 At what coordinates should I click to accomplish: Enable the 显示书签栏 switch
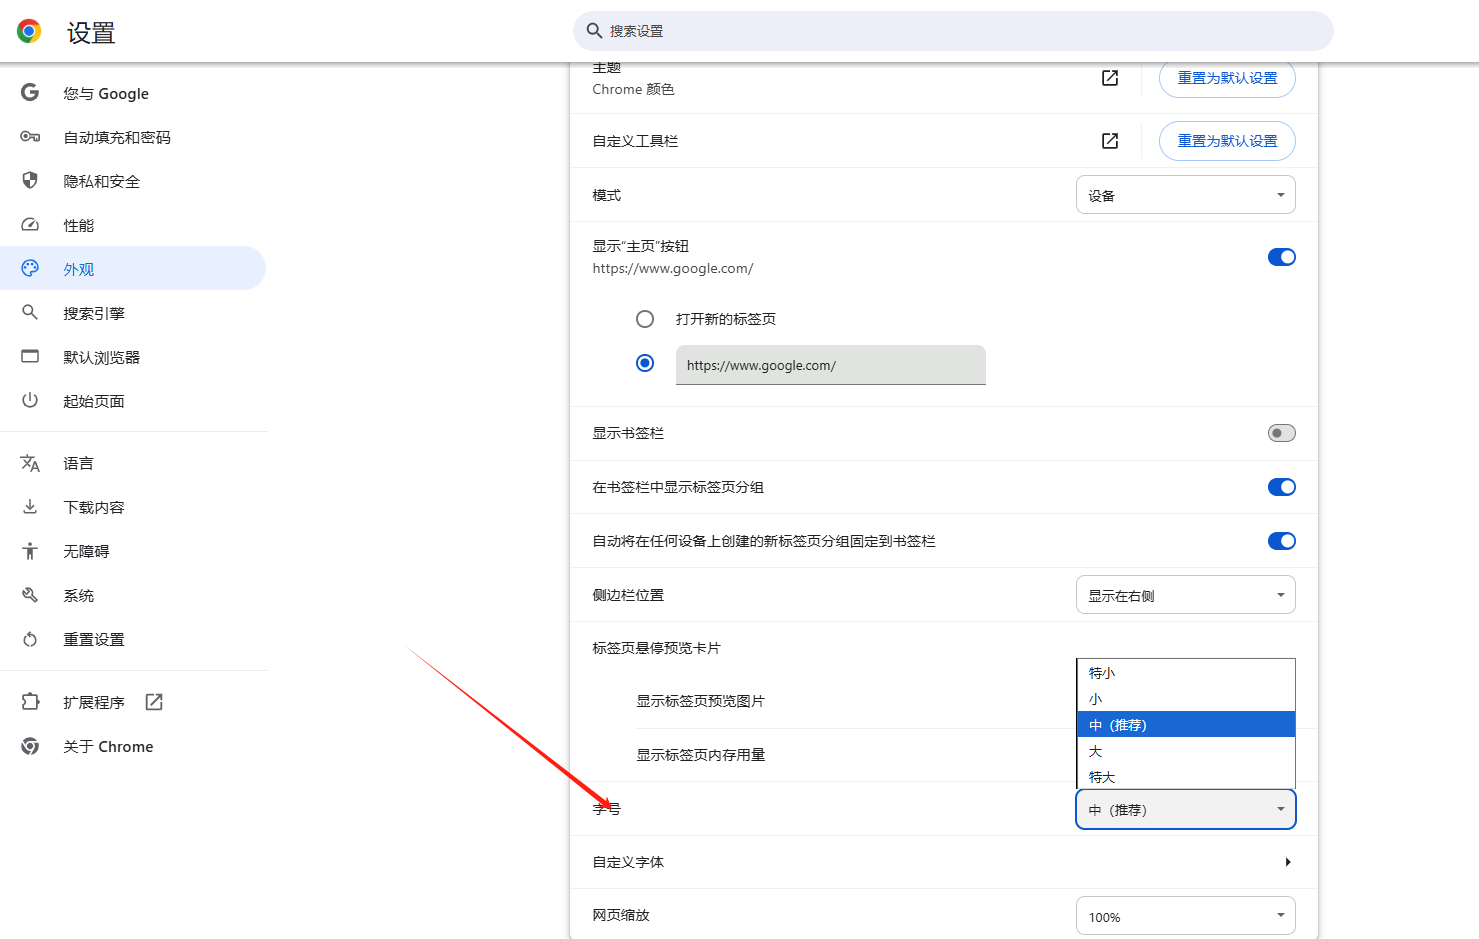click(x=1282, y=433)
